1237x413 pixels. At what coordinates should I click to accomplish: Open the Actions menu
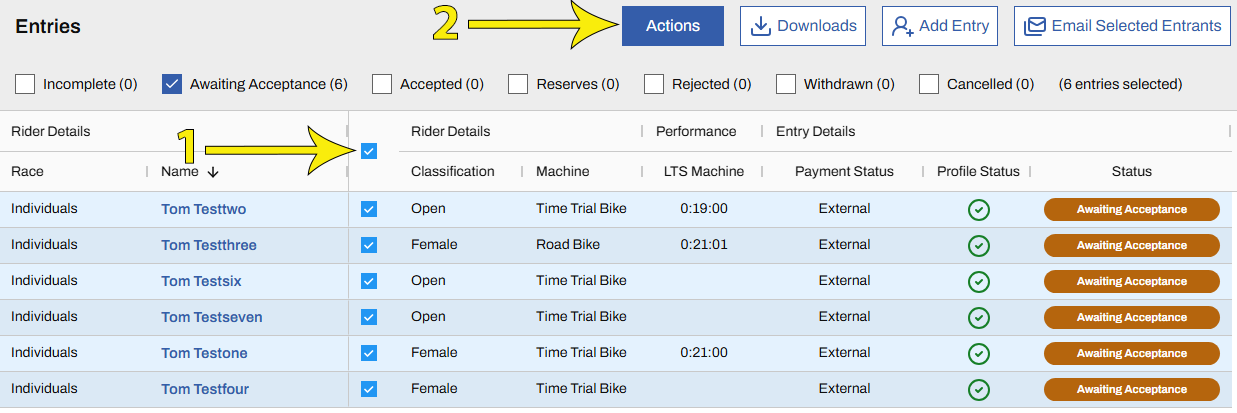tap(673, 26)
